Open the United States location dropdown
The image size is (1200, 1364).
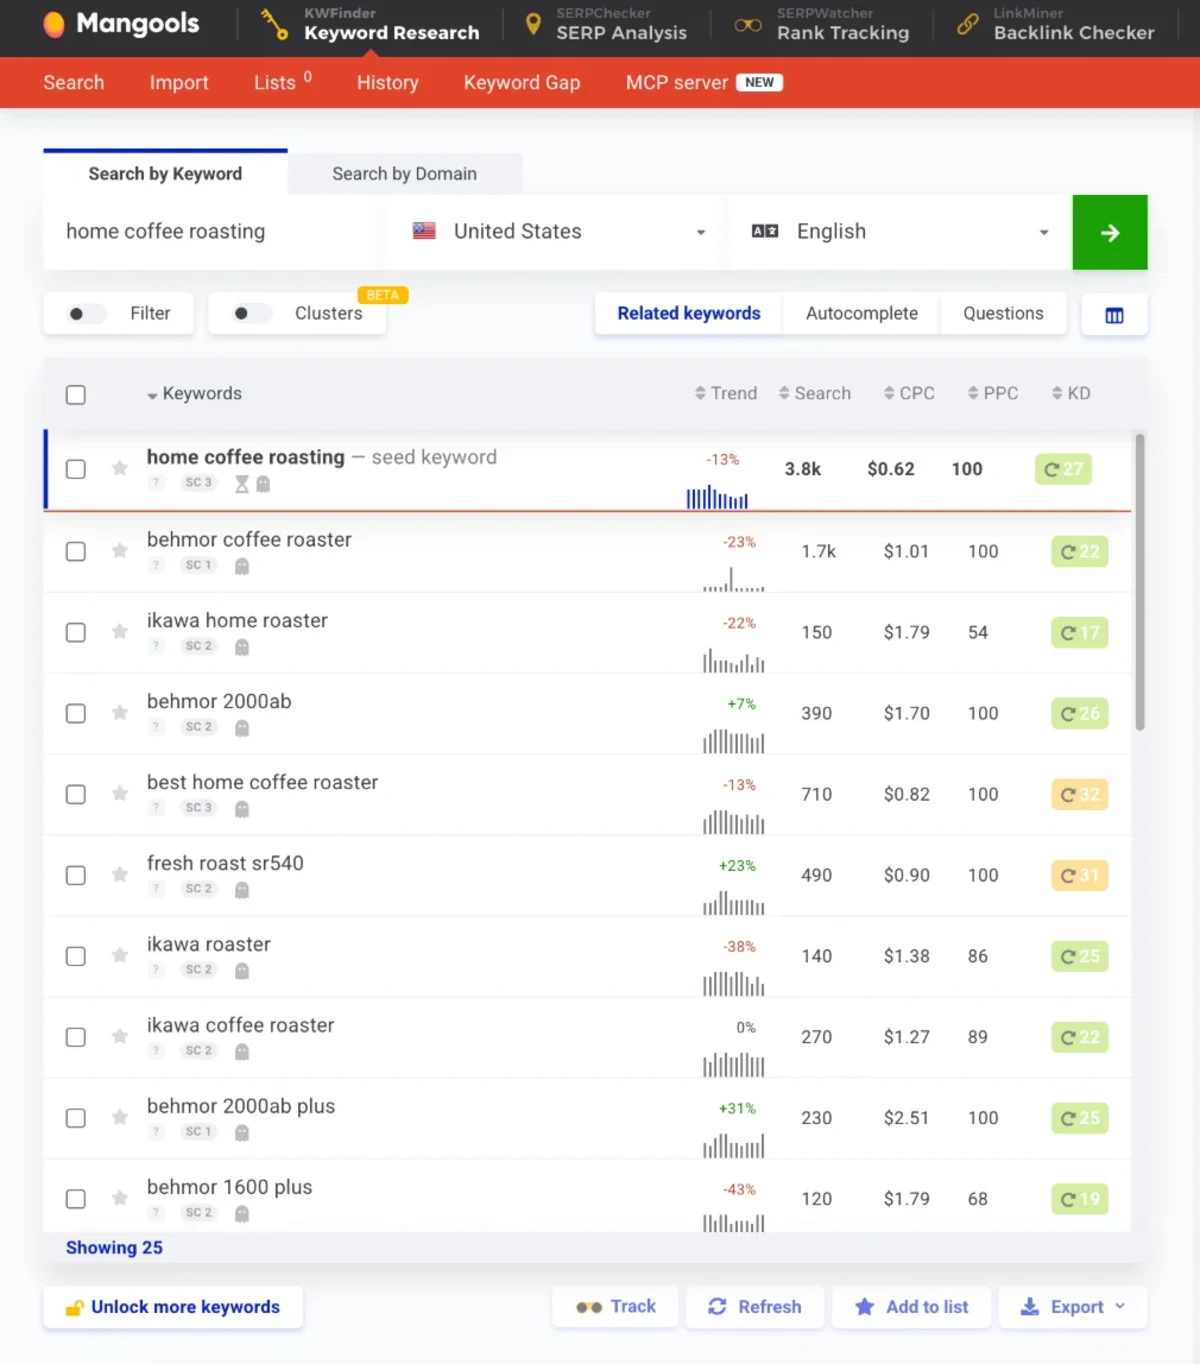pyautogui.click(x=559, y=232)
